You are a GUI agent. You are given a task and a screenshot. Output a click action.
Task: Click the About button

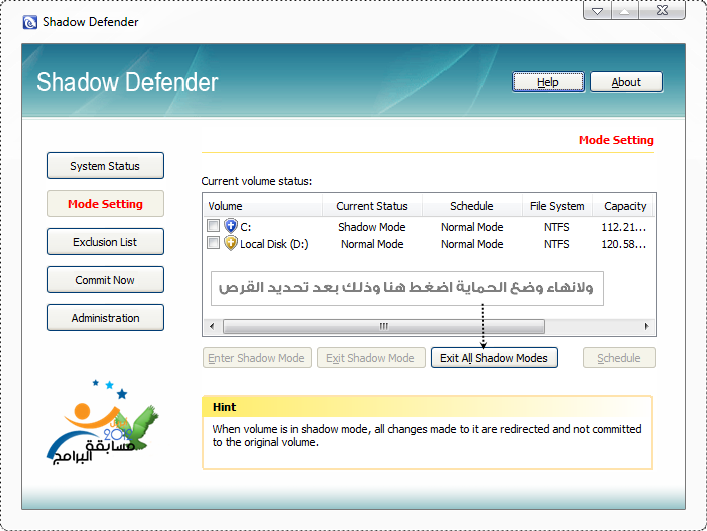click(626, 82)
